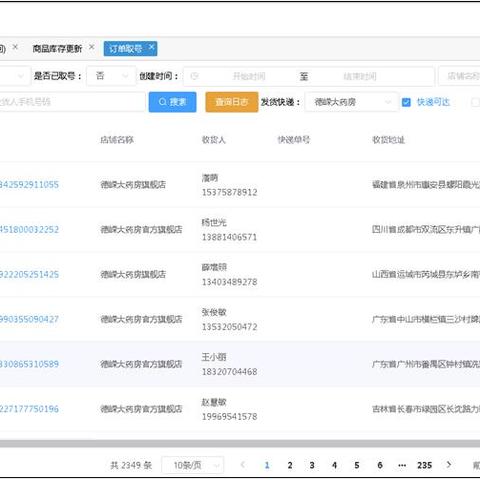Open the 是否已取号 dropdown
This screenshot has height=480, width=480.
(x=111, y=76)
